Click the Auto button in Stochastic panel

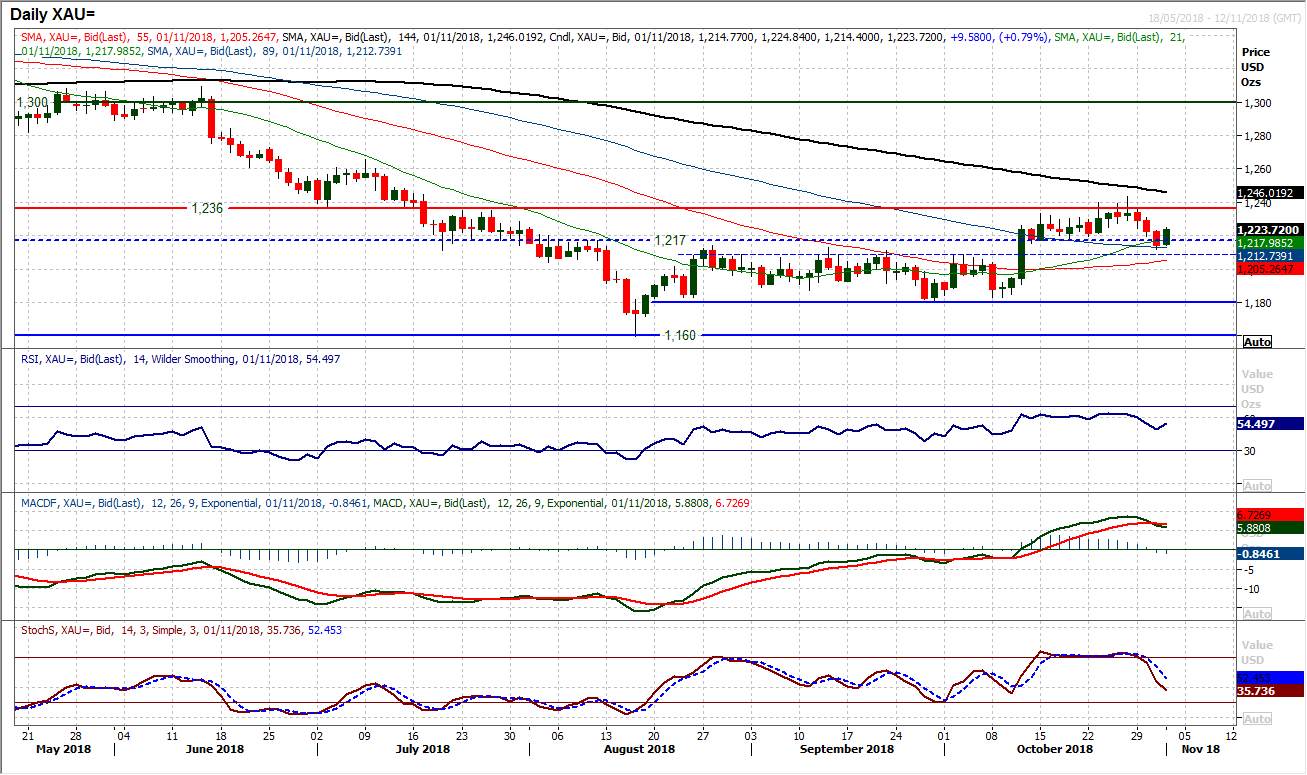click(x=1256, y=719)
